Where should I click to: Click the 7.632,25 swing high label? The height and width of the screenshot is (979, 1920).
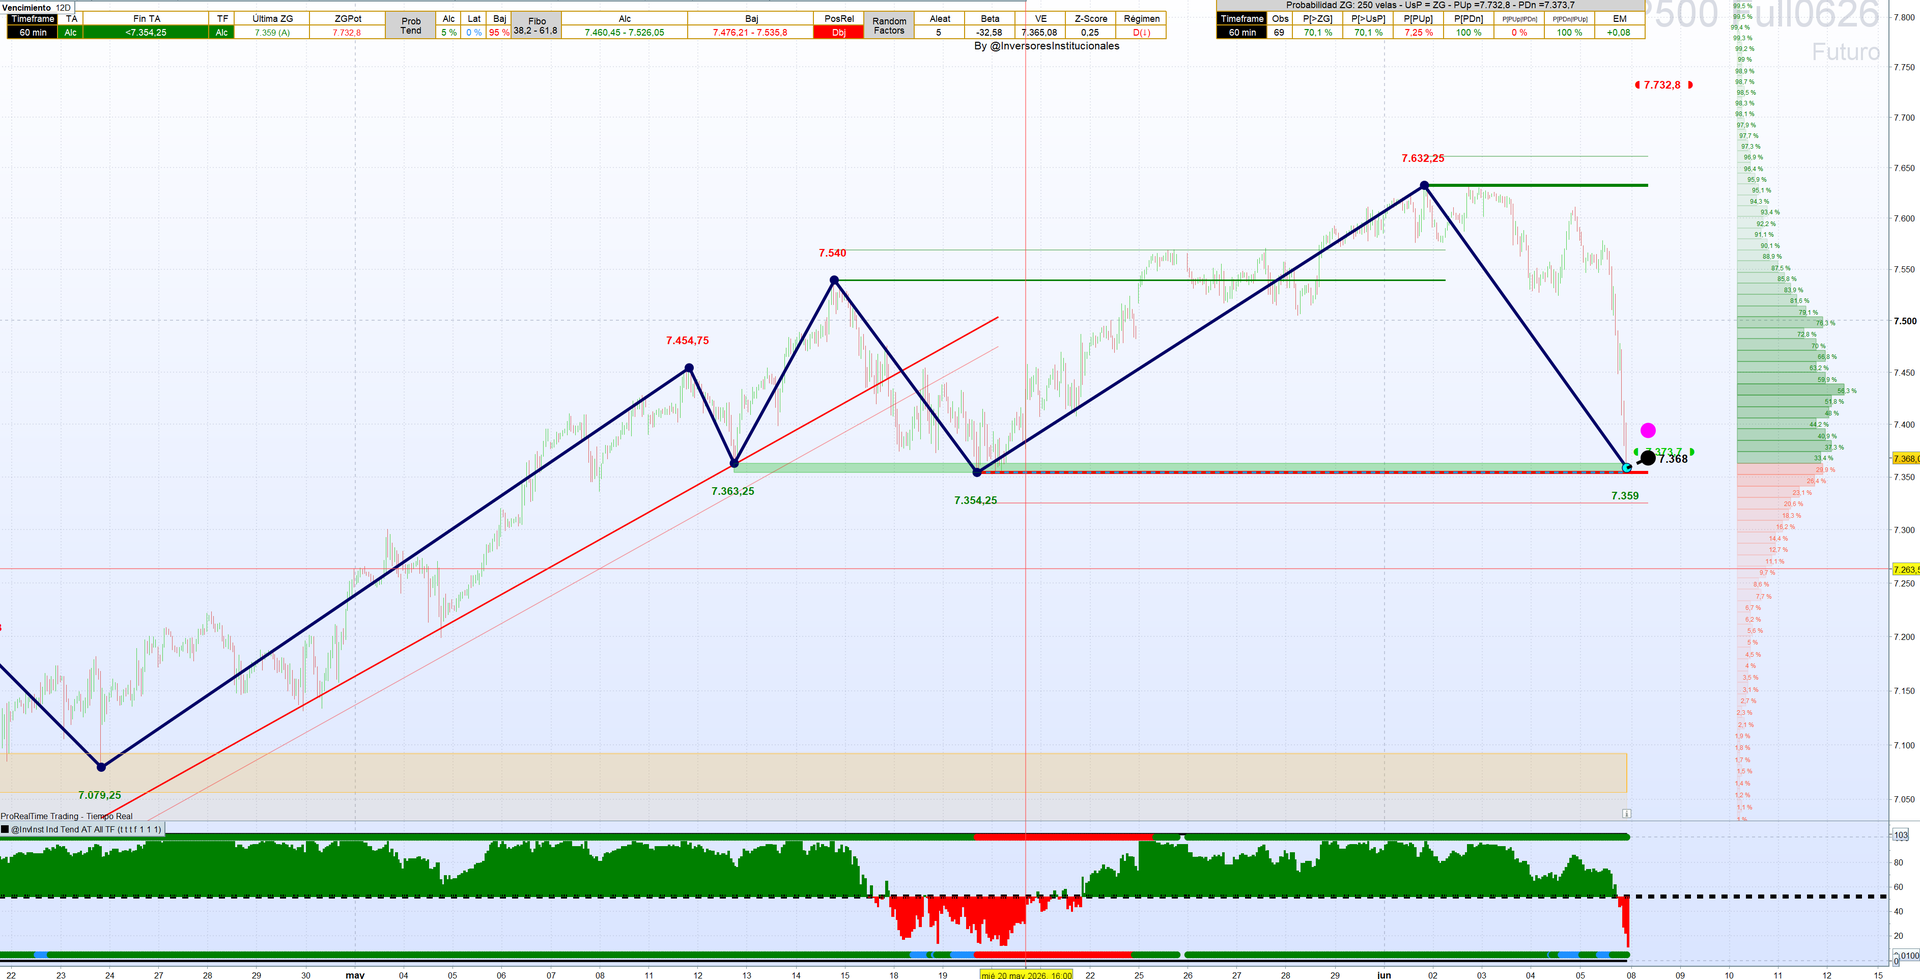pos(1422,158)
